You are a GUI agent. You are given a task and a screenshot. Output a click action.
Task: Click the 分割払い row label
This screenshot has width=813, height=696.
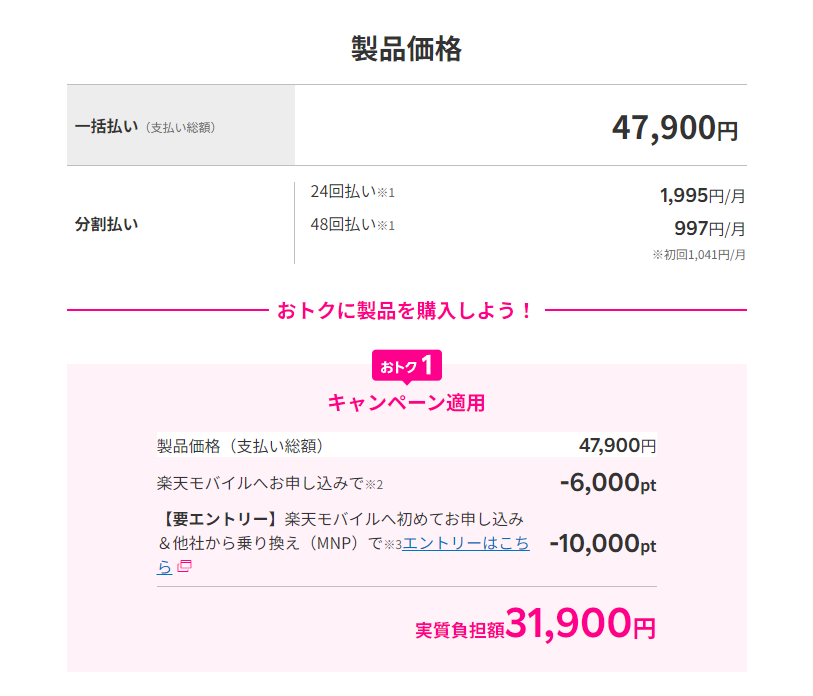point(106,224)
